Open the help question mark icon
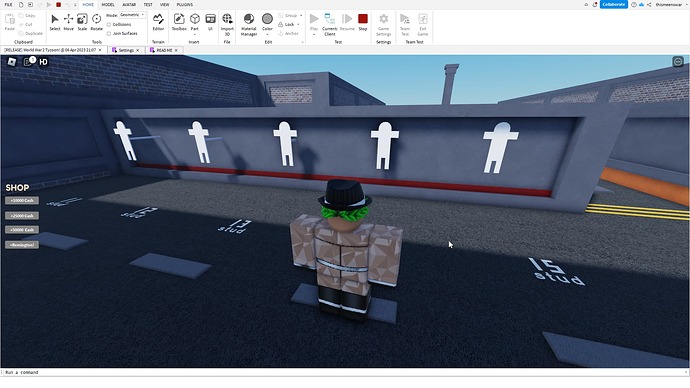This screenshot has height=388, width=690. [x=634, y=4]
